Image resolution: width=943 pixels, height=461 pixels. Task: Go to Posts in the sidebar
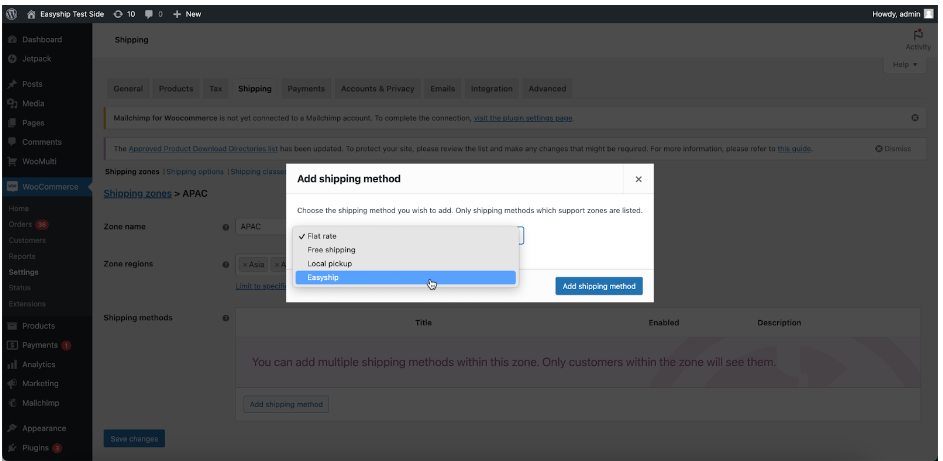tap(32, 84)
